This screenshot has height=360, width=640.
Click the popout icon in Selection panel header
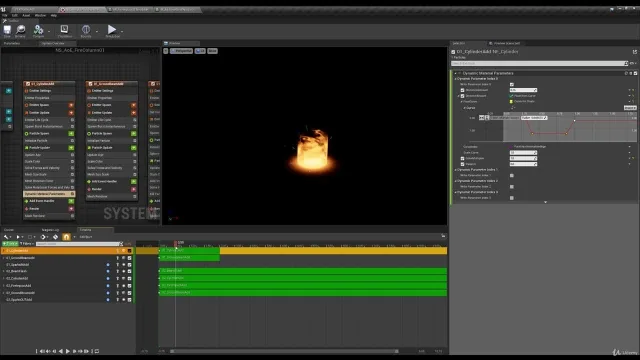tap(635, 52)
